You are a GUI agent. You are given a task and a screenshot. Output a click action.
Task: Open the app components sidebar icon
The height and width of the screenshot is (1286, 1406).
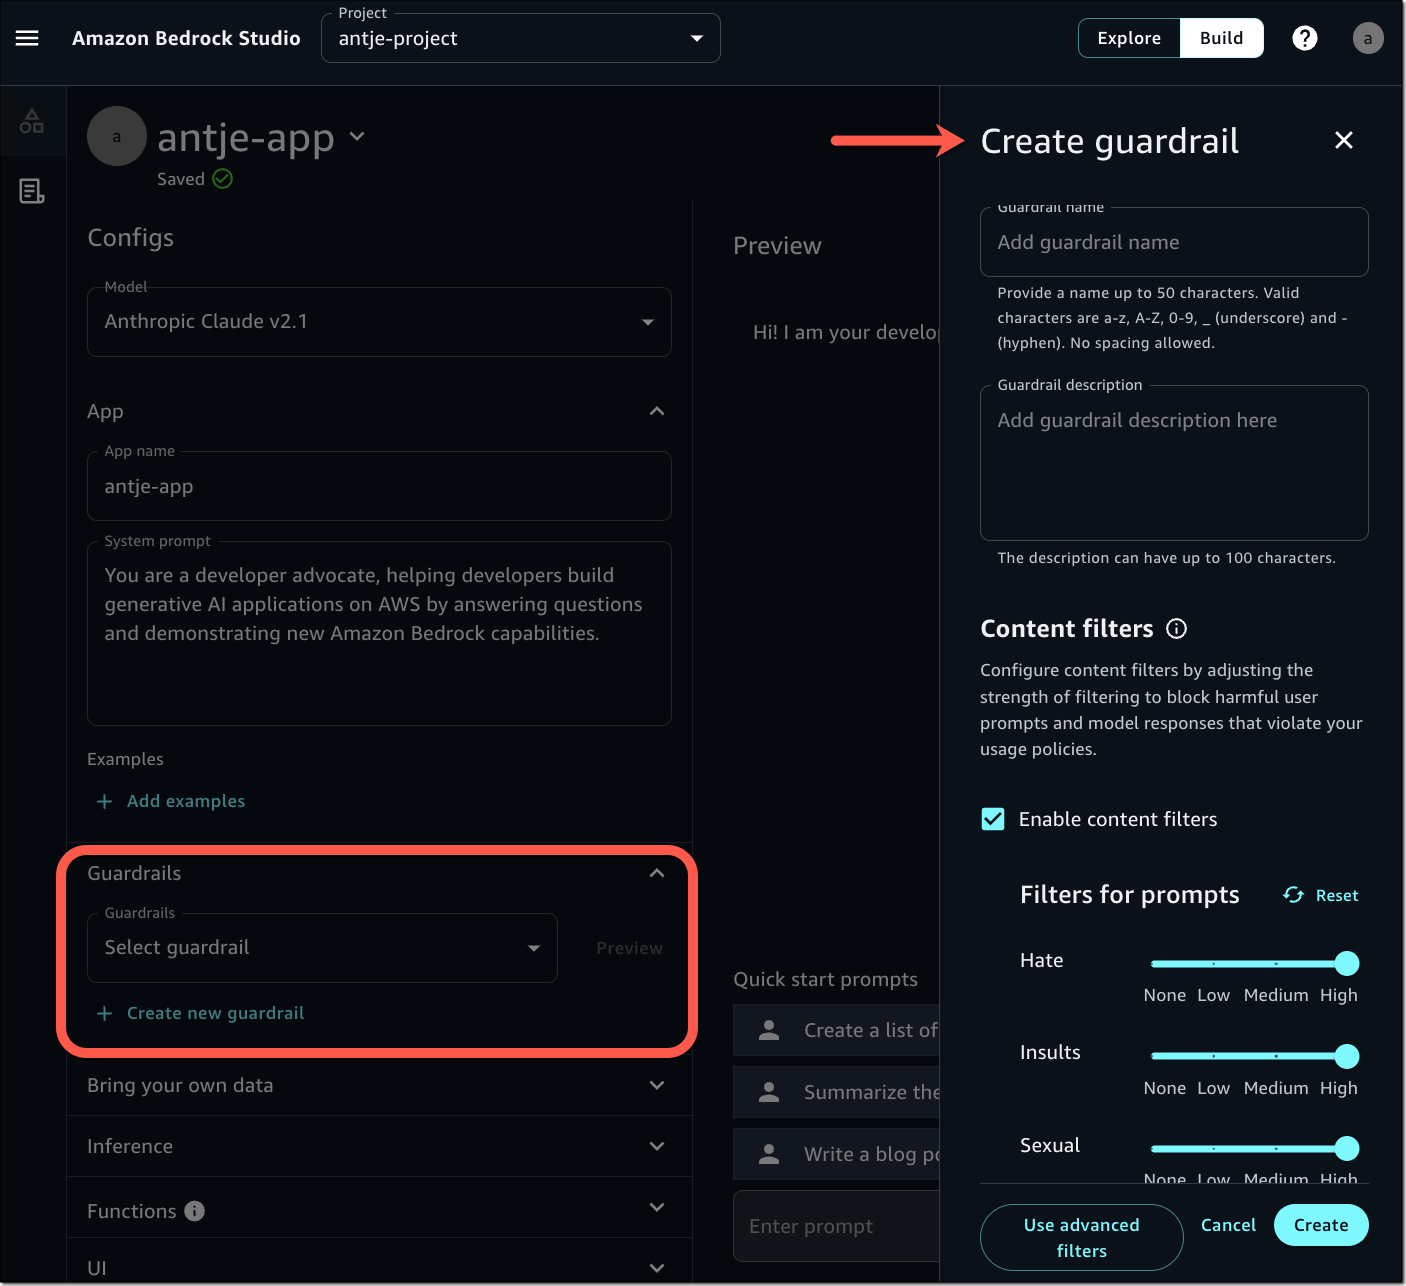pos(32,121)
